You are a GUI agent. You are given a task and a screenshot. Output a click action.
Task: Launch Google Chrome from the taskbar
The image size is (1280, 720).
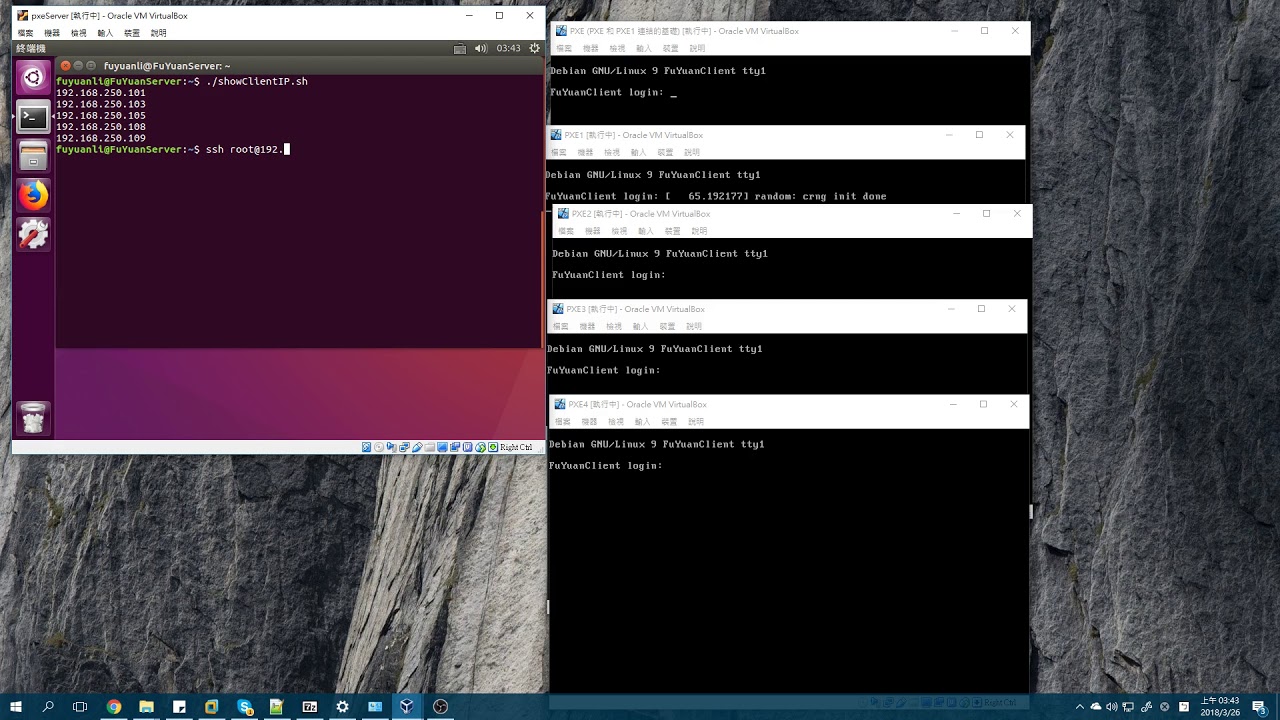[x=114, y=706]
